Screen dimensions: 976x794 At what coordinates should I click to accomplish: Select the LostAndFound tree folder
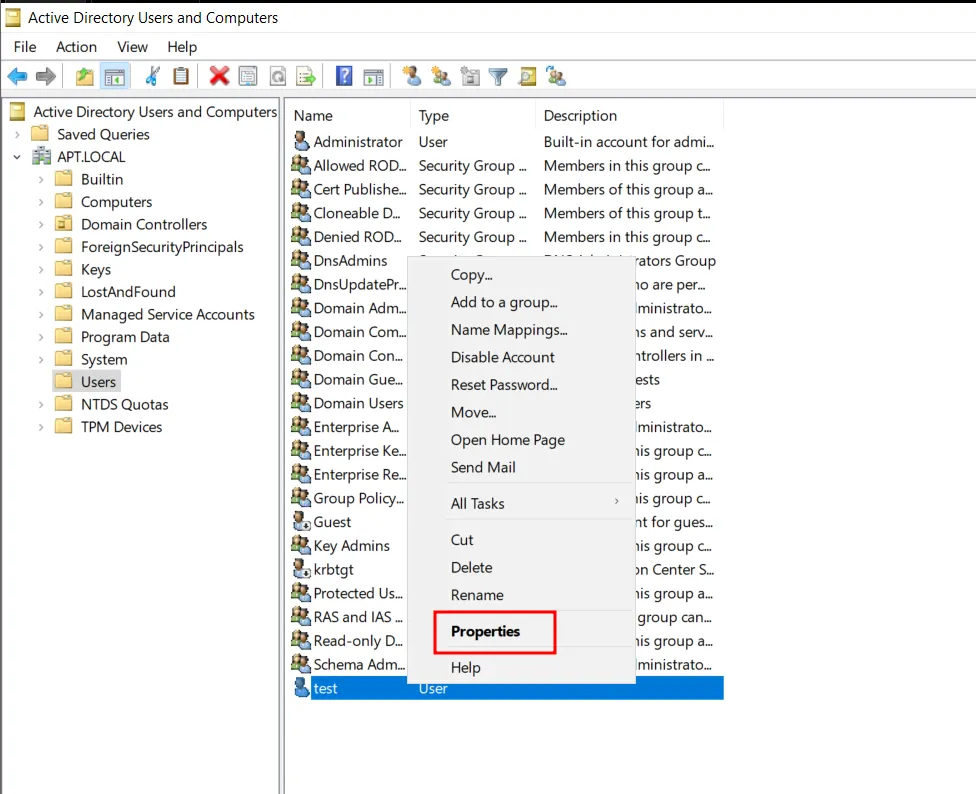[x=115, y=292]
